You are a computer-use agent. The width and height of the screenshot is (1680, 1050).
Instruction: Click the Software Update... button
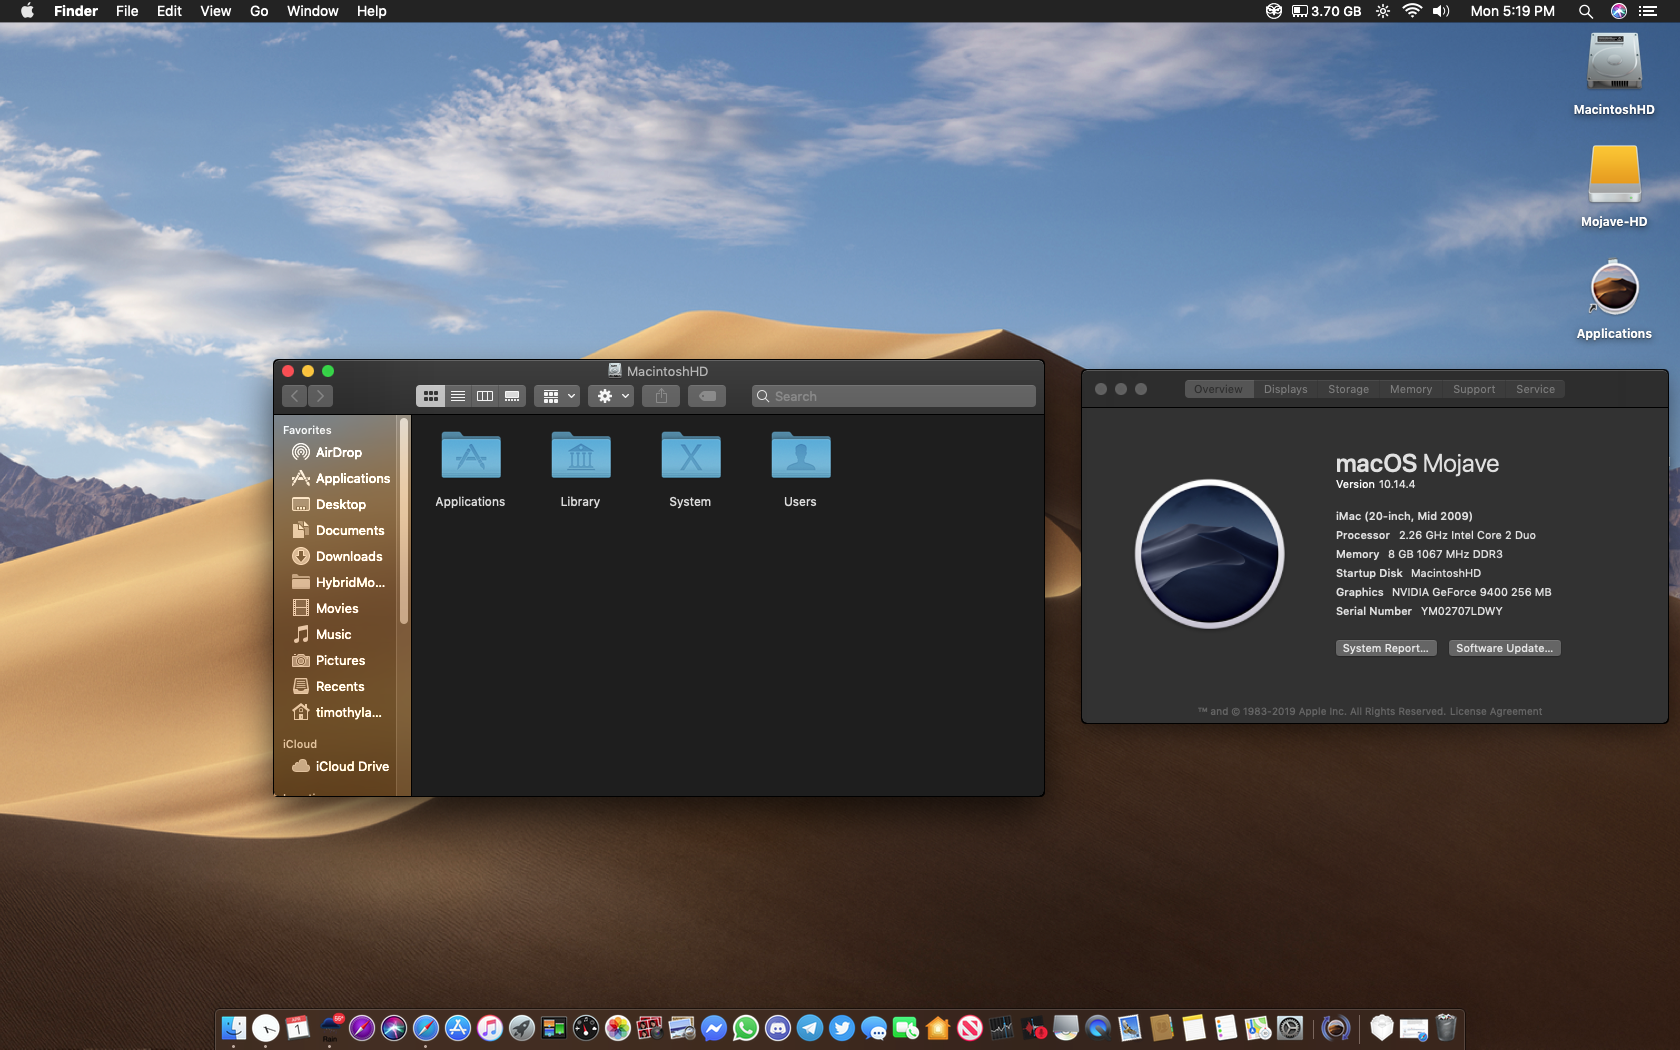click(1504, 648)
